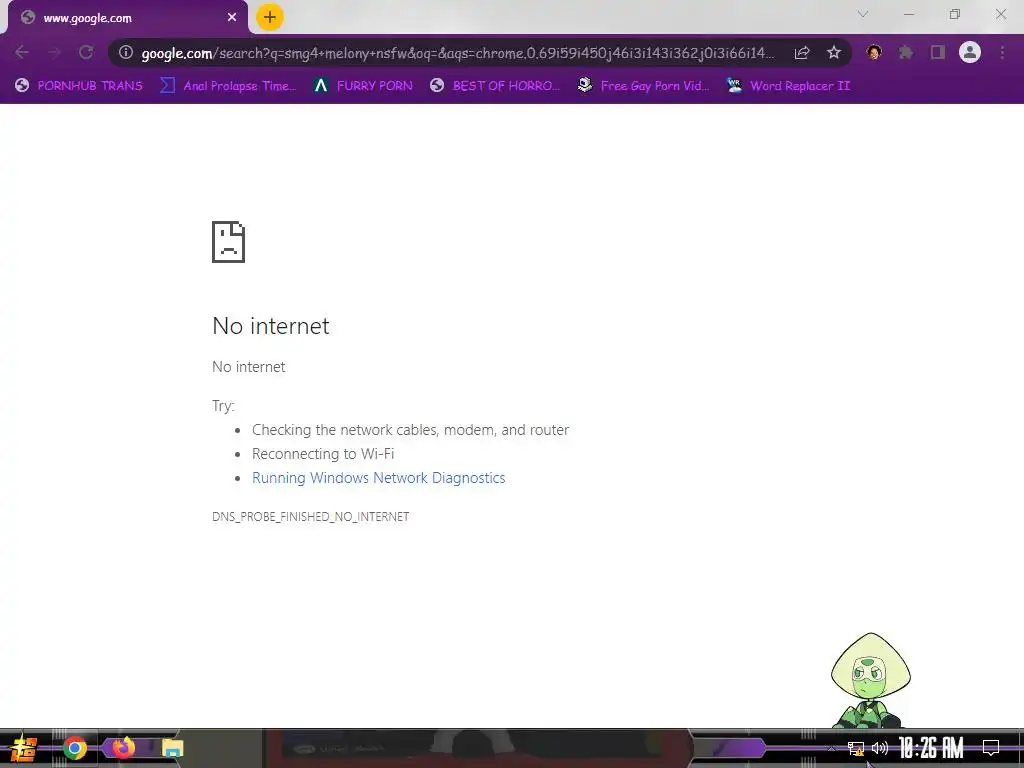Click the sad page error icon

[229, 242]
